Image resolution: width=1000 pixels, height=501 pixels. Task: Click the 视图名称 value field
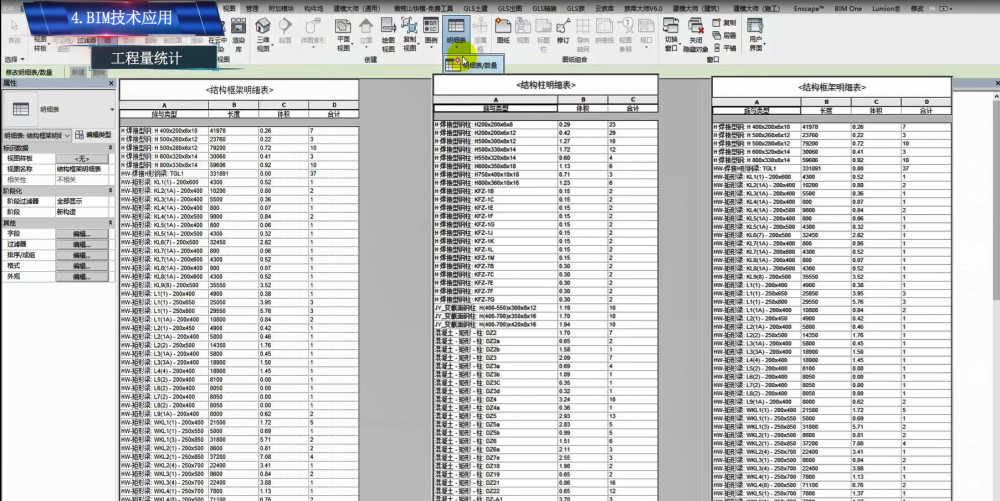pyautogui.click(x=82, y=169)
